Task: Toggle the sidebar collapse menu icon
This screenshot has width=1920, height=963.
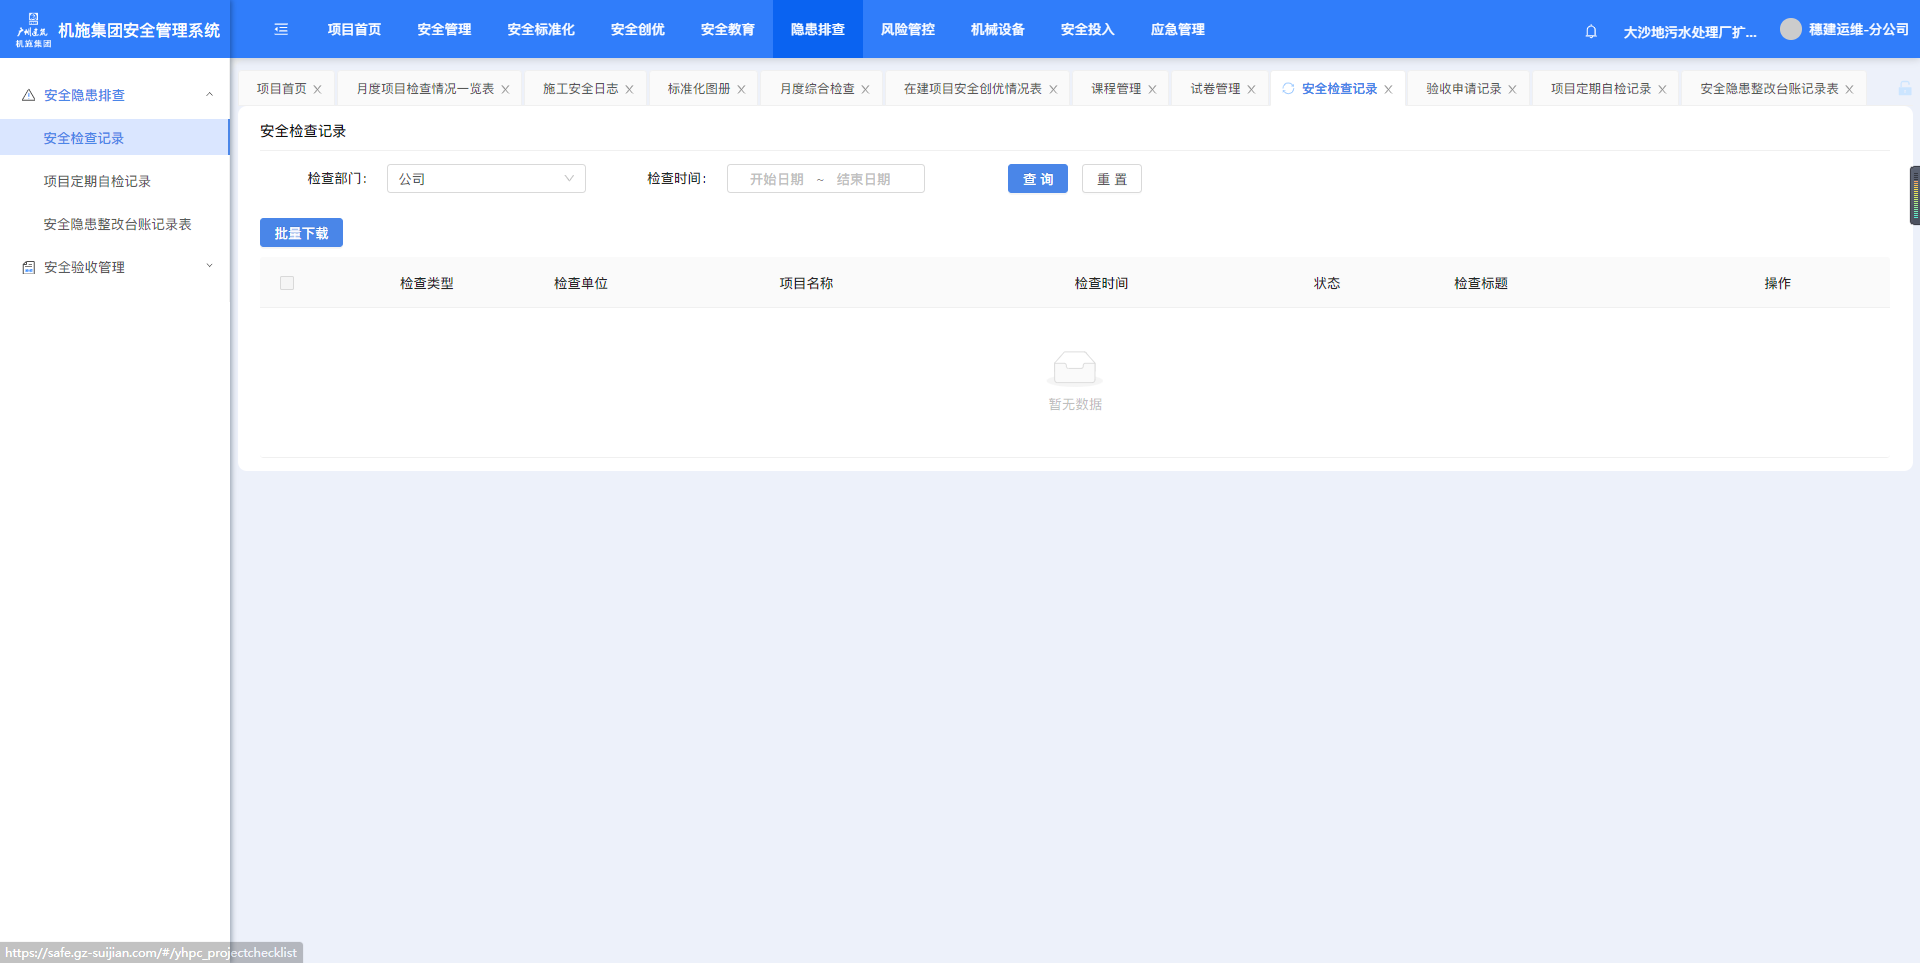Action: pyautogui.click(x=281, y=30)
